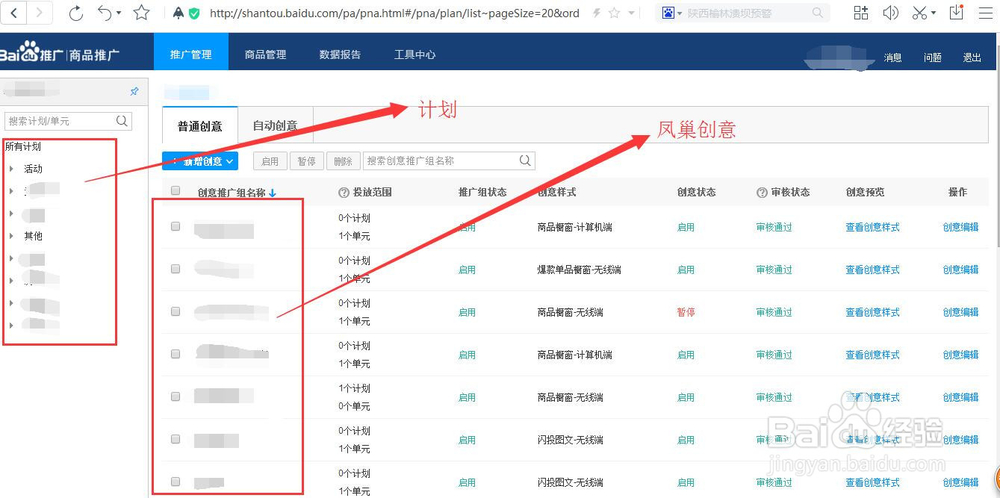Viewport: 1000px width, 498px height.
Task: Click the red 暂停 creative status text
Action: coord(686,312)
